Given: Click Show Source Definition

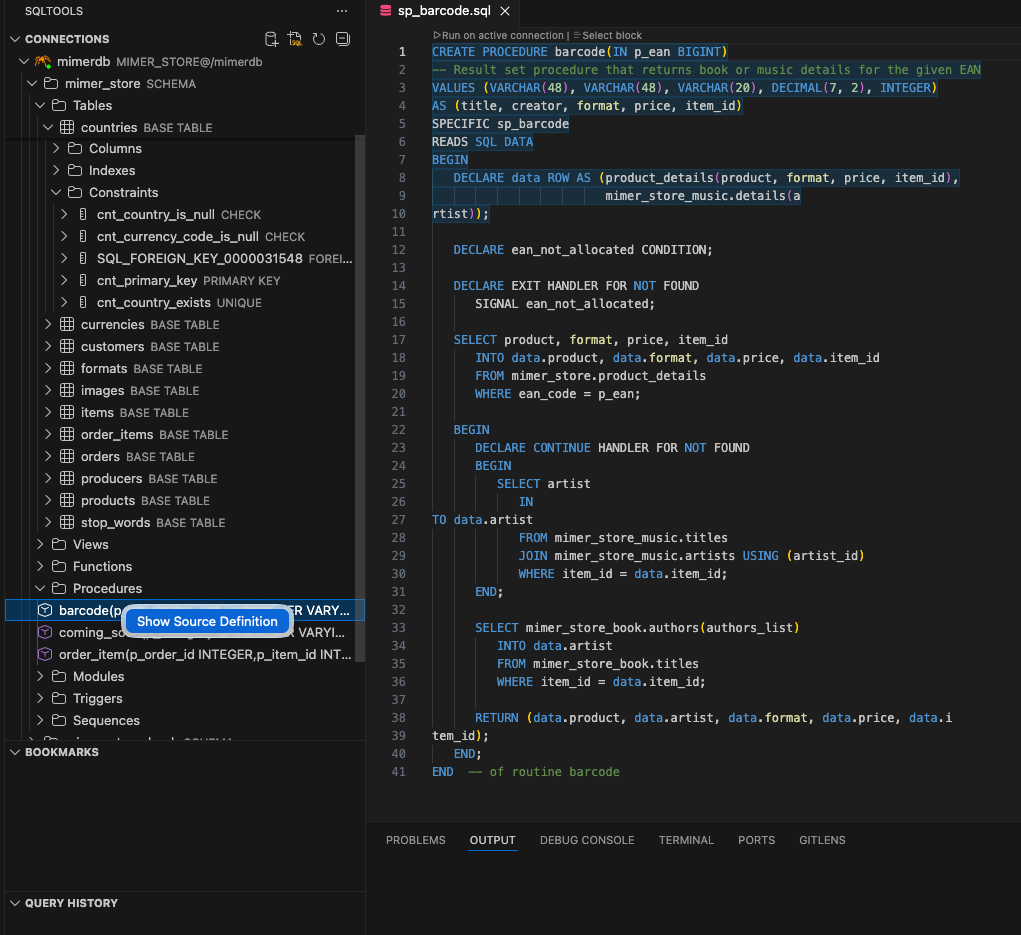Looking at the screenshot, I should point(207,621).
